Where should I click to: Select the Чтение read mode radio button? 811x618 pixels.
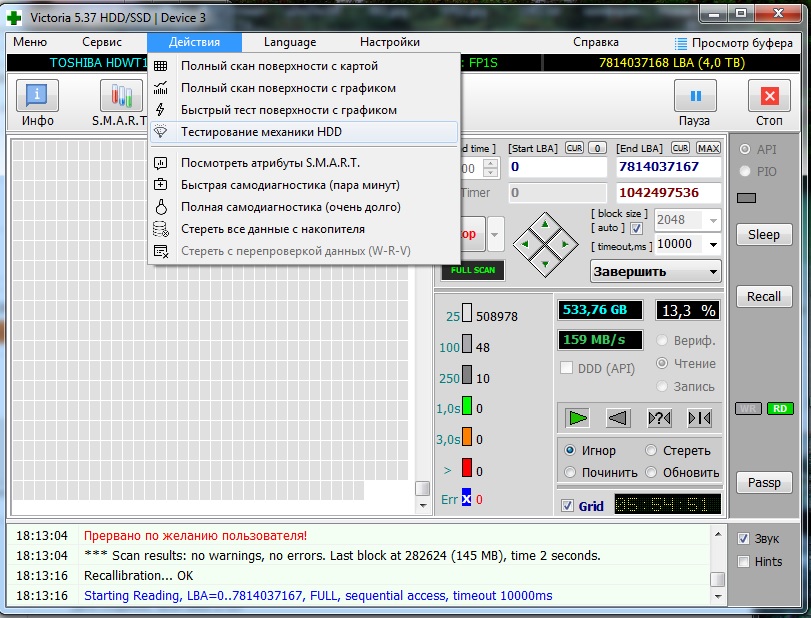point(662,363)
